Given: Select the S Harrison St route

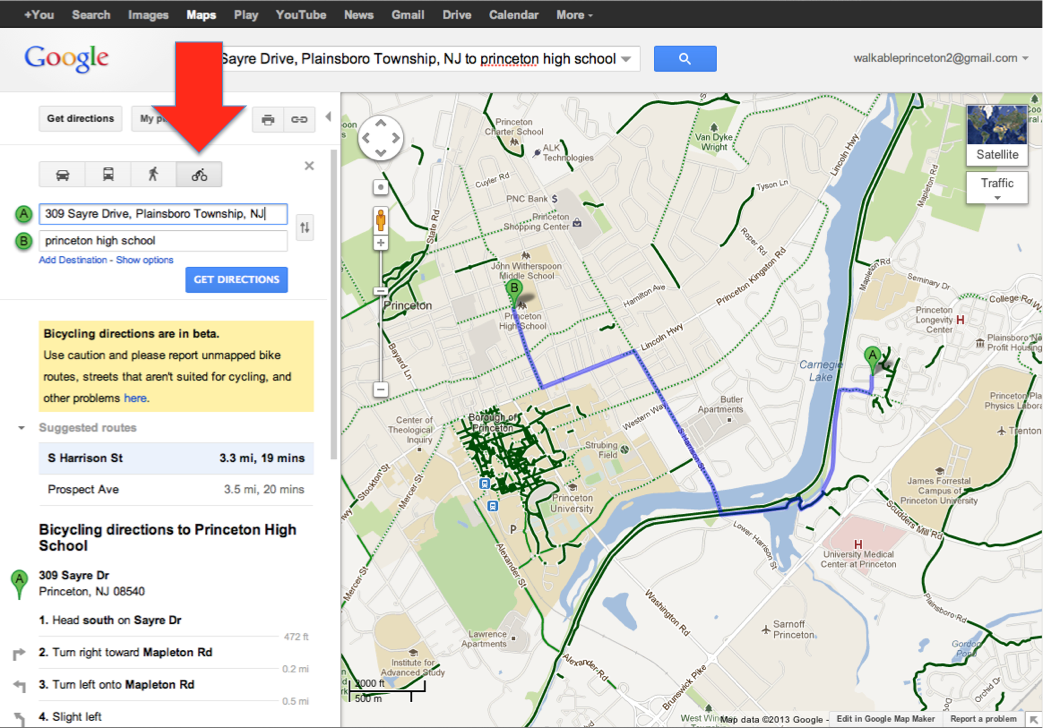Looking at the screenshot, I should tap(175, 458).
